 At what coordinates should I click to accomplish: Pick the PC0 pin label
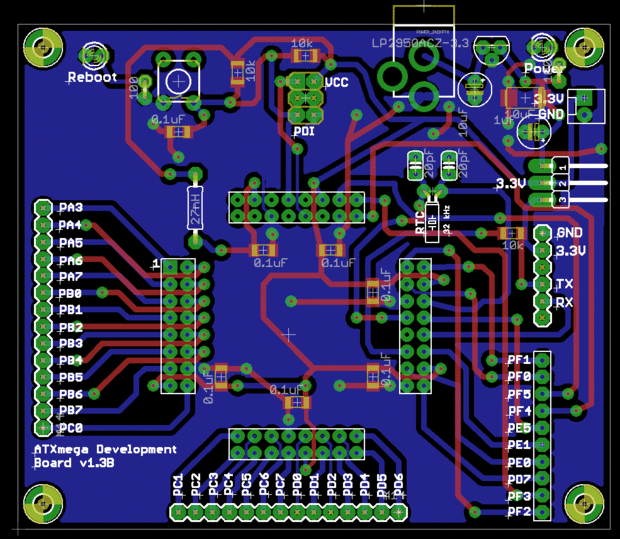point(71,428)
